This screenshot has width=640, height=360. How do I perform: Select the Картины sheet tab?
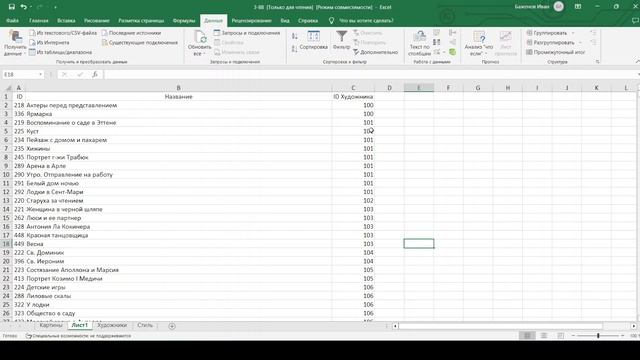pos(51,325)
